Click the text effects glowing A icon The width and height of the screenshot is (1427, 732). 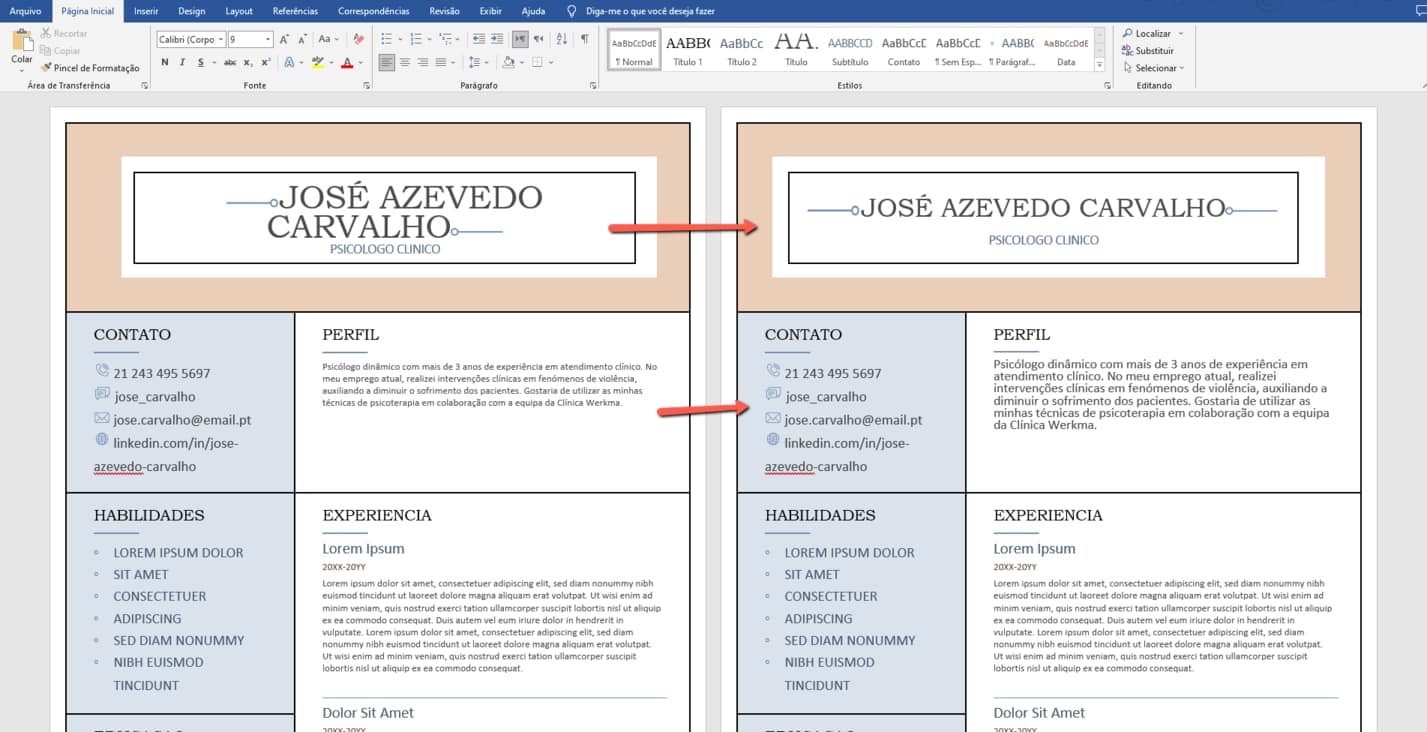(289, 62)
